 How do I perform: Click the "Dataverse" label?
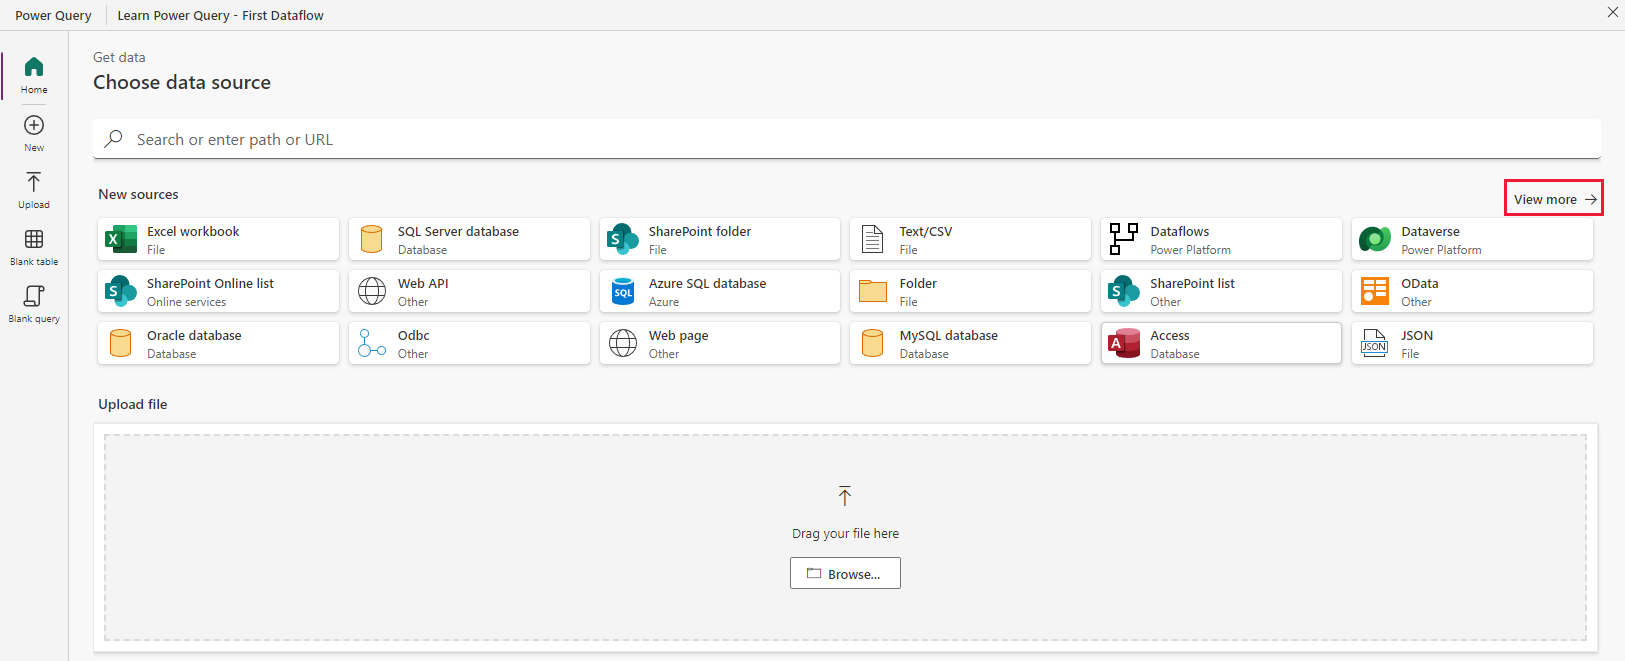coord(1430,231)
